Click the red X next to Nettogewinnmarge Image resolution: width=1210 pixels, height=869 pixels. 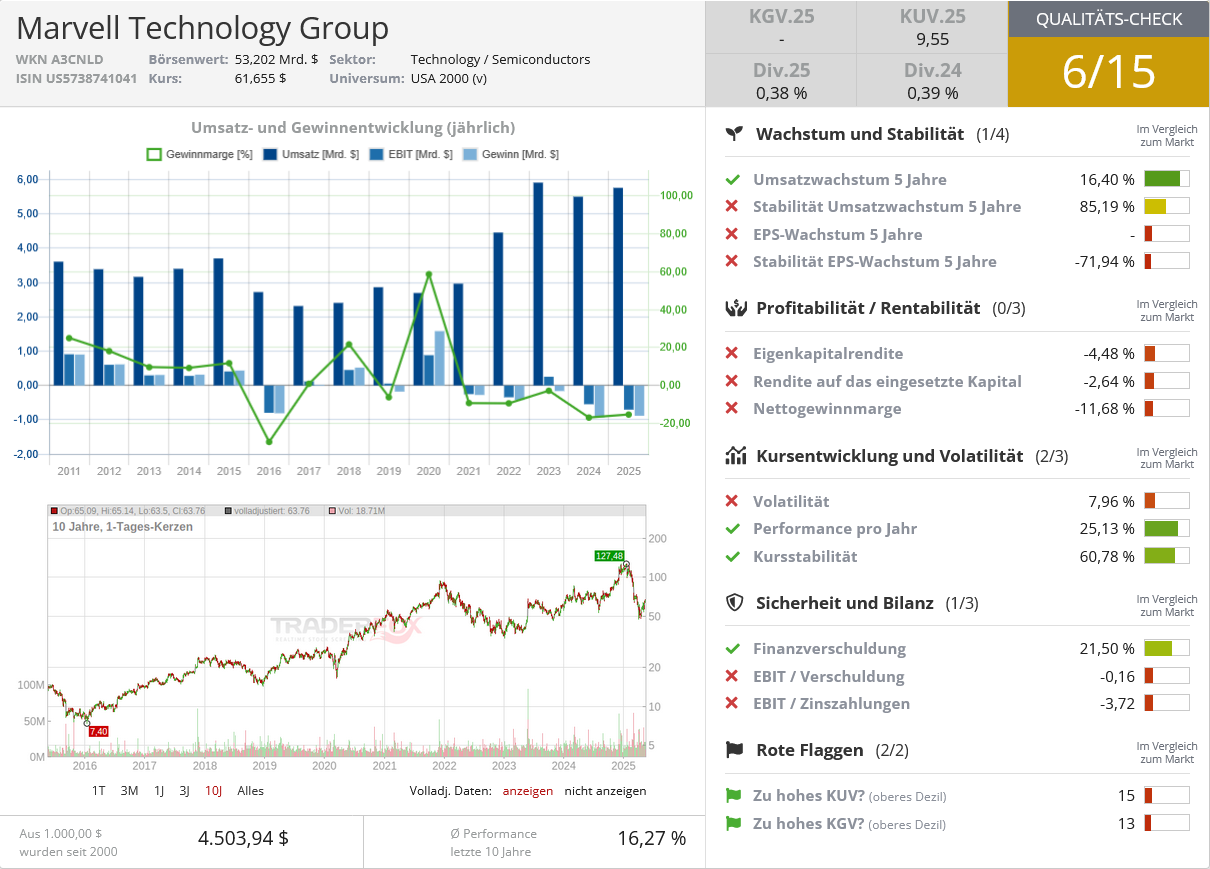point(733,409)
